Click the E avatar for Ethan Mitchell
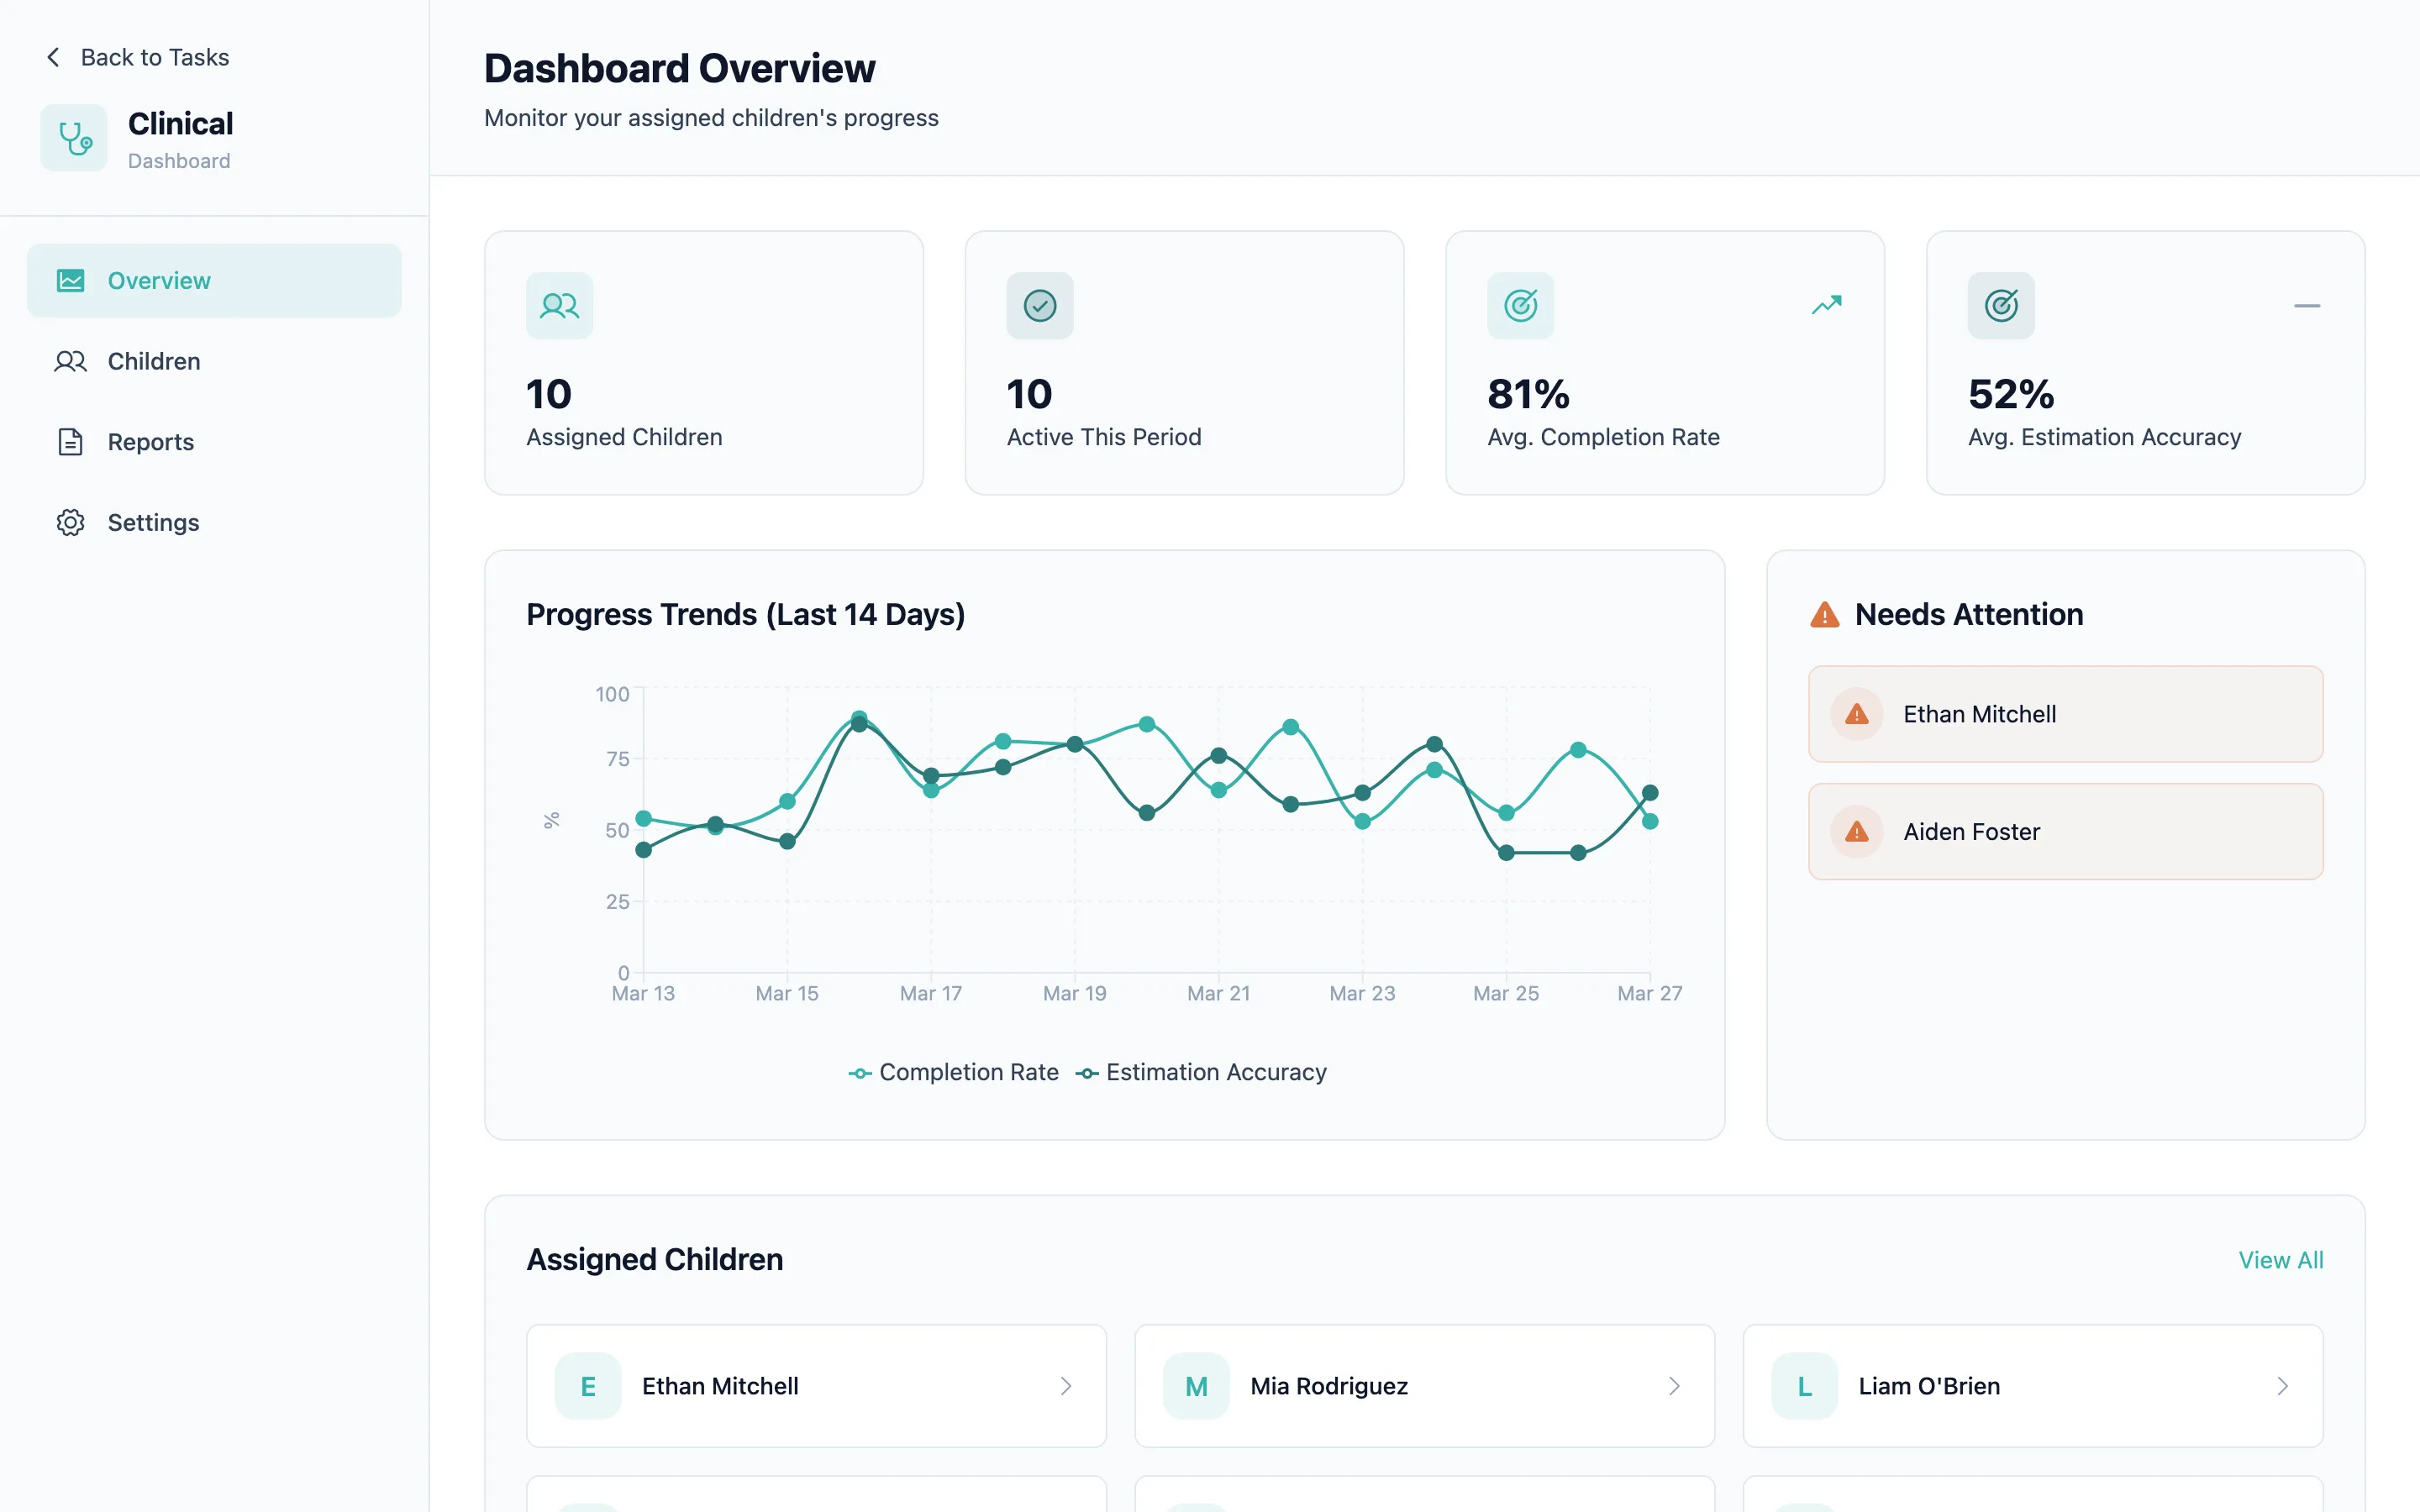This screenshot has width=2420, height=1512. [x=588, y=1386]
